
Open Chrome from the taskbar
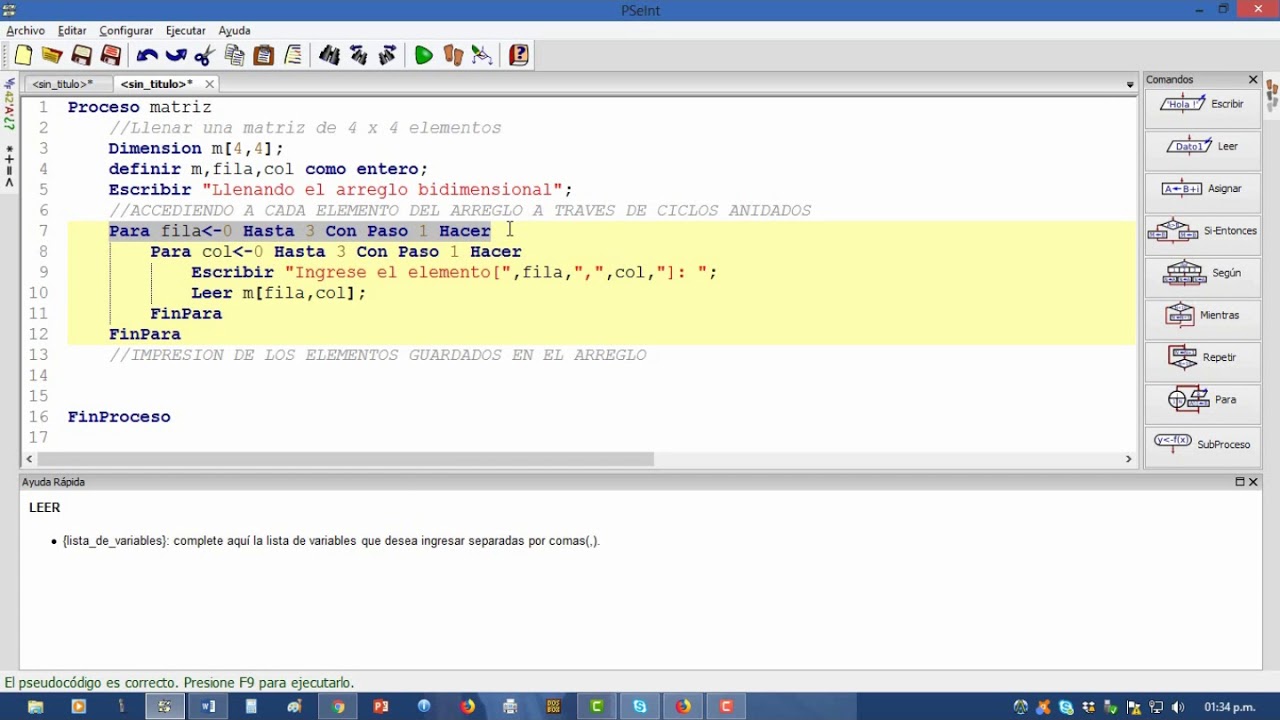click(x=338, y=707)
